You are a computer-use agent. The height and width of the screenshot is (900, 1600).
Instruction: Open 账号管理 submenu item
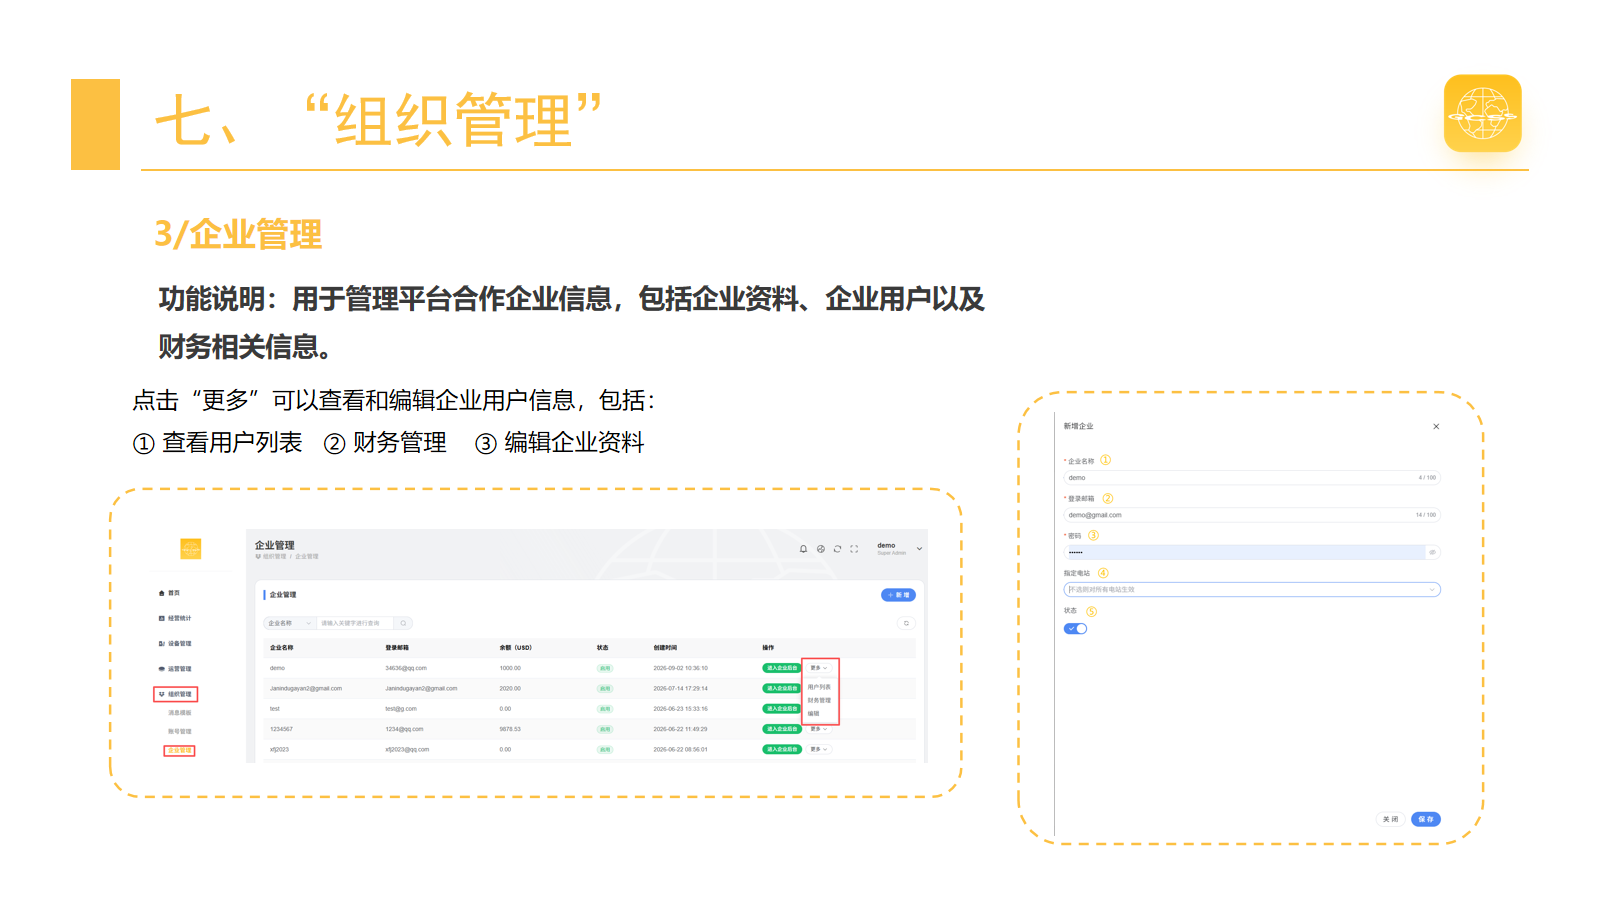pos(180,732)
